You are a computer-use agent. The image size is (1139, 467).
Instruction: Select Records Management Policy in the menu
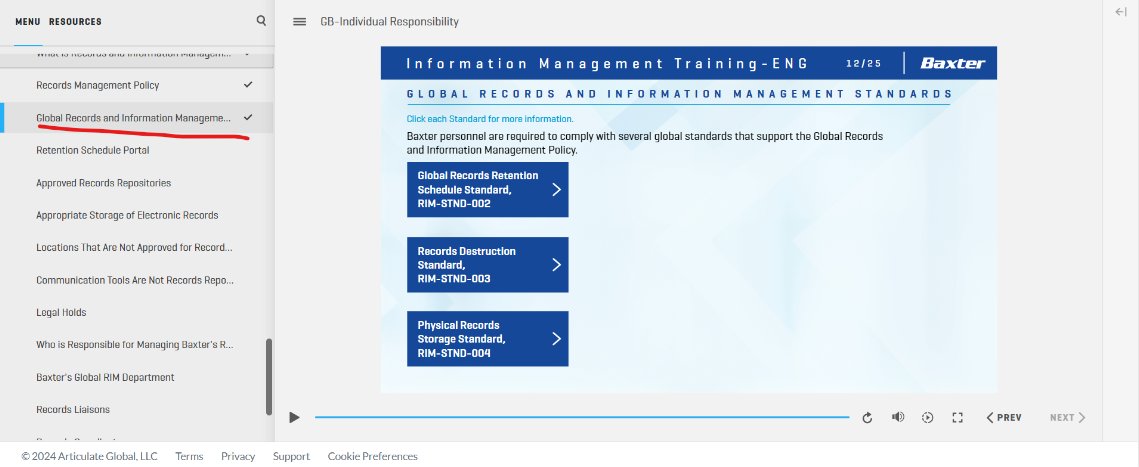[137, 85]
